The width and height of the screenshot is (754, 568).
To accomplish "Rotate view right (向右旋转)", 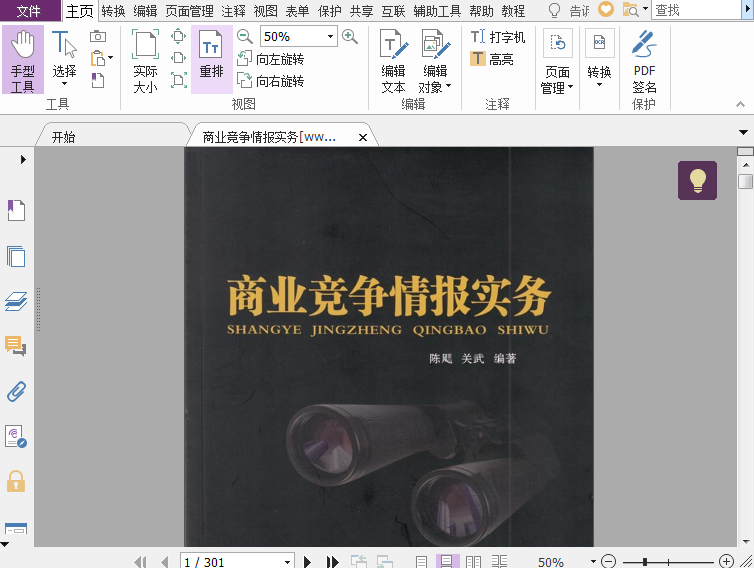I will (x=271, y=81).
